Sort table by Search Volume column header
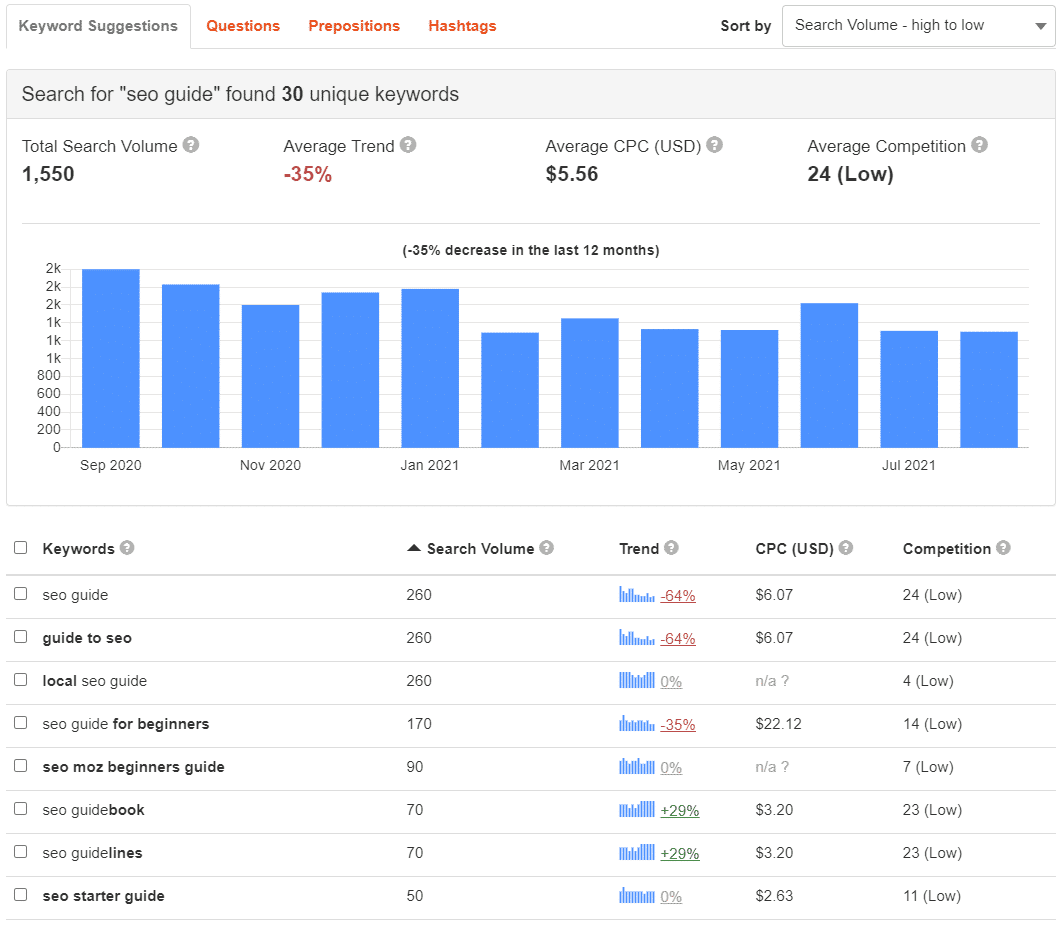Image resolution: width=1062 pixels, height=926 pixels. click(480, 548)
